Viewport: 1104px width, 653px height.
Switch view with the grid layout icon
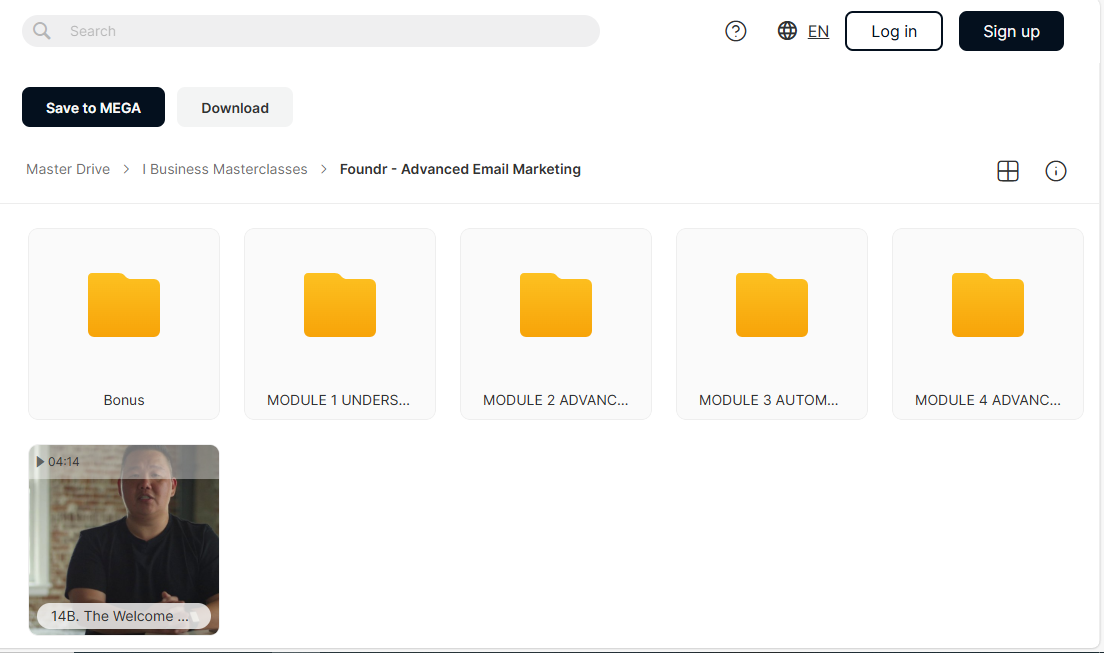pyautogui.click(x=1008, y=170)
